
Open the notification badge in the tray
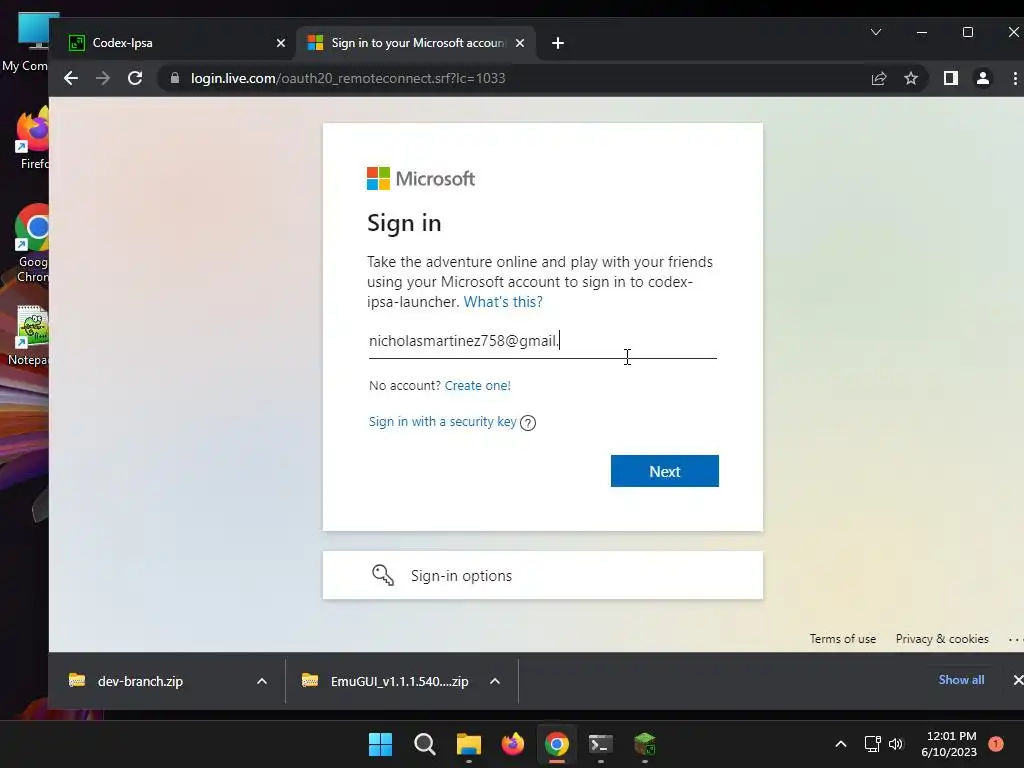click(x=996, y=744)
